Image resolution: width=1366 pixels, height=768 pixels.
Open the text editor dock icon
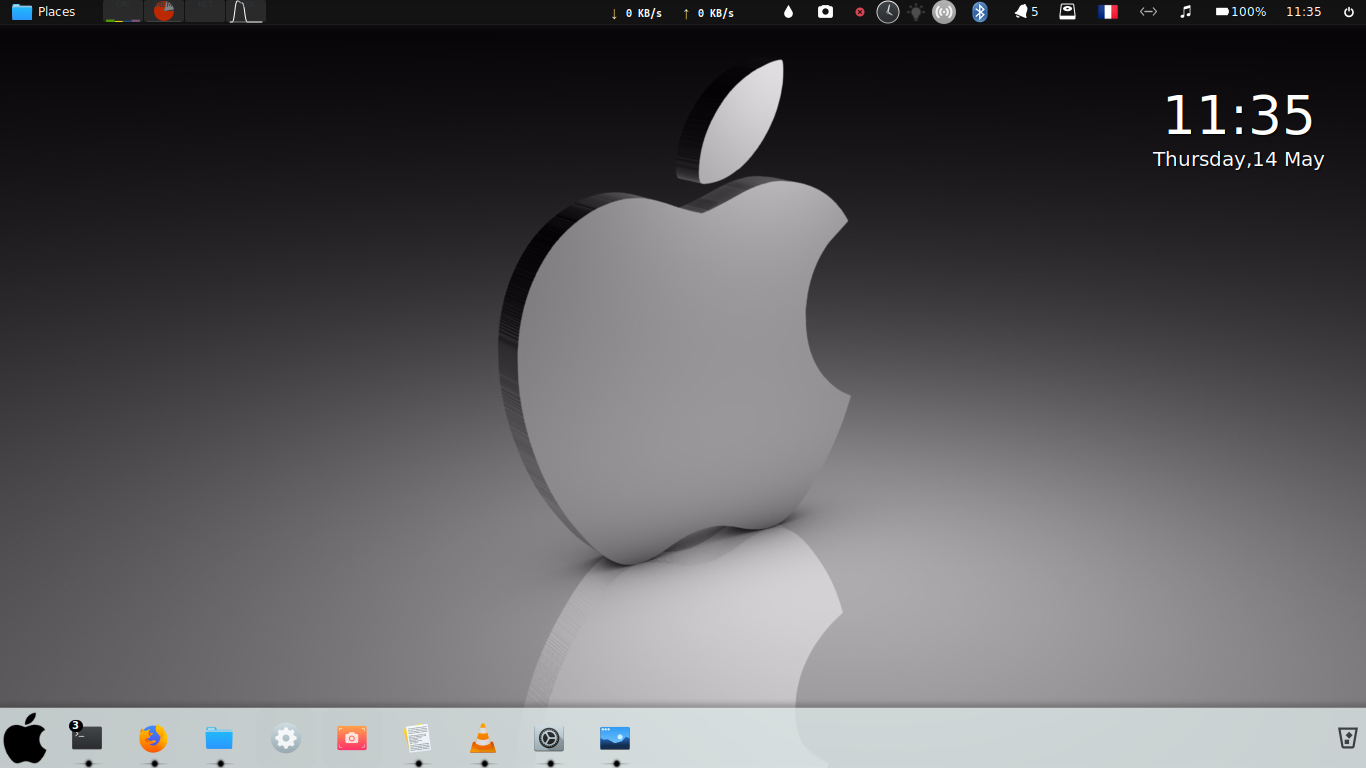tap(418, 738)
